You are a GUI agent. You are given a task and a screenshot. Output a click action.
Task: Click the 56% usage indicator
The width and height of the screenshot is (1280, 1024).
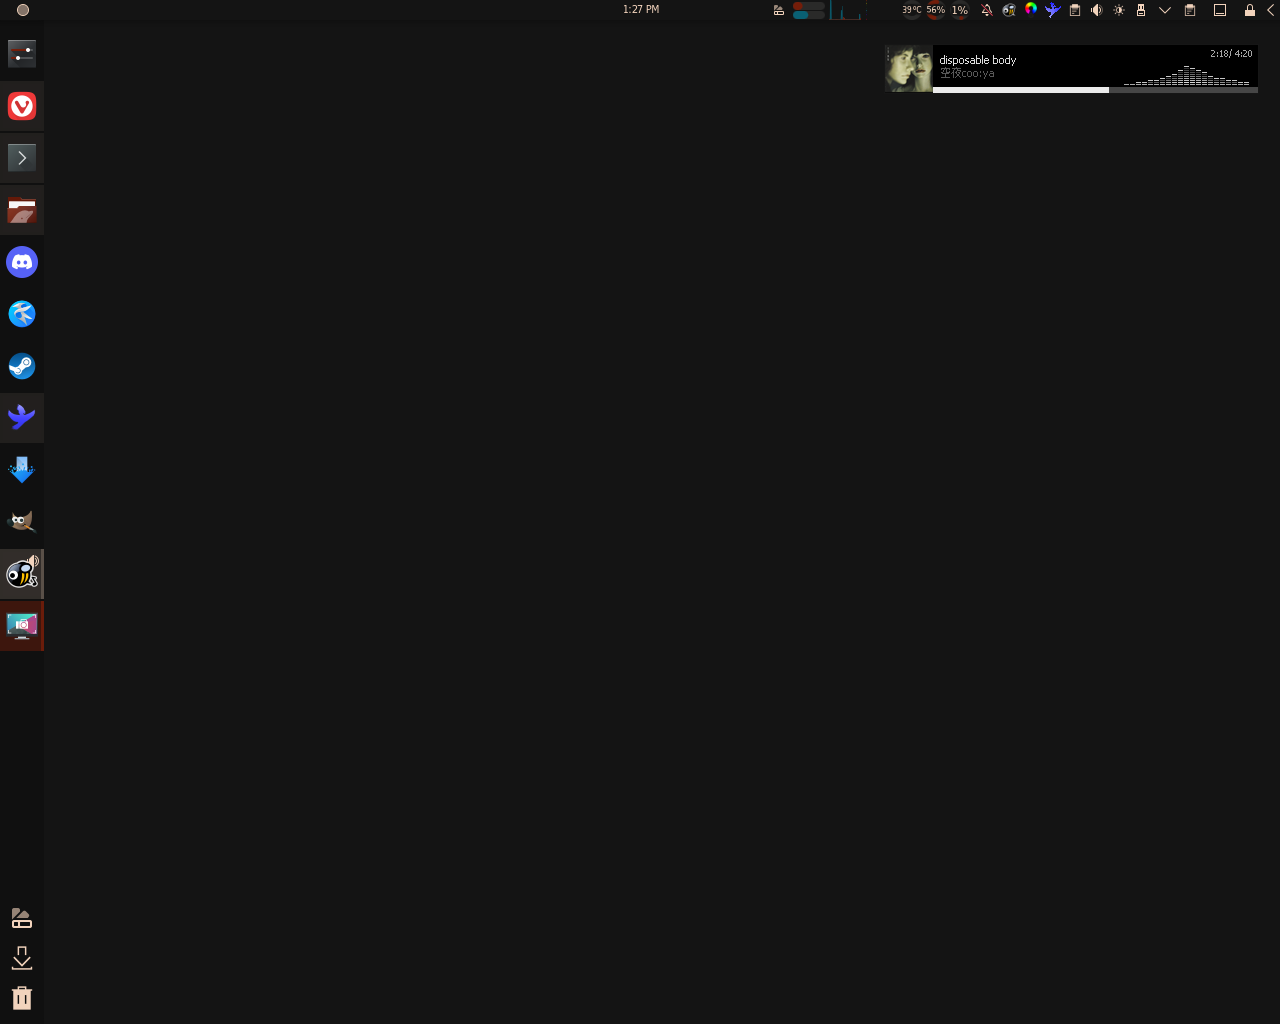click(x=936, y=10)
